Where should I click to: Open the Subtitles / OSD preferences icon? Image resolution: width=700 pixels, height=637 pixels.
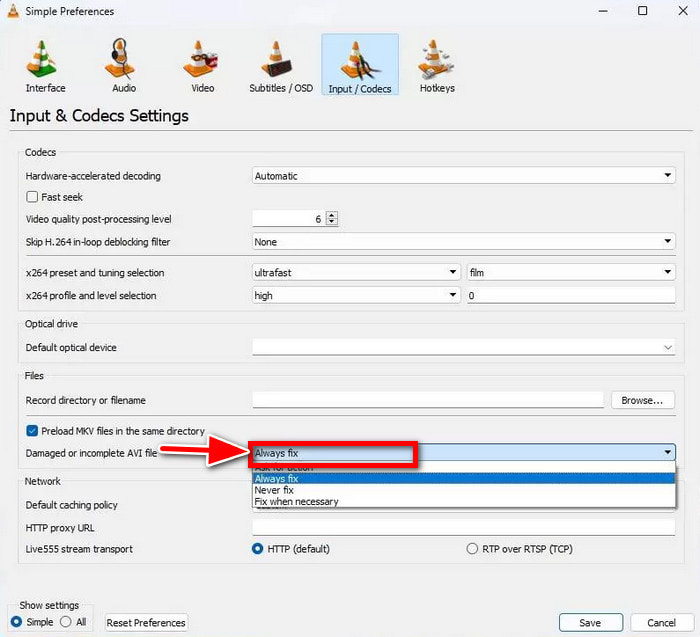280,62
